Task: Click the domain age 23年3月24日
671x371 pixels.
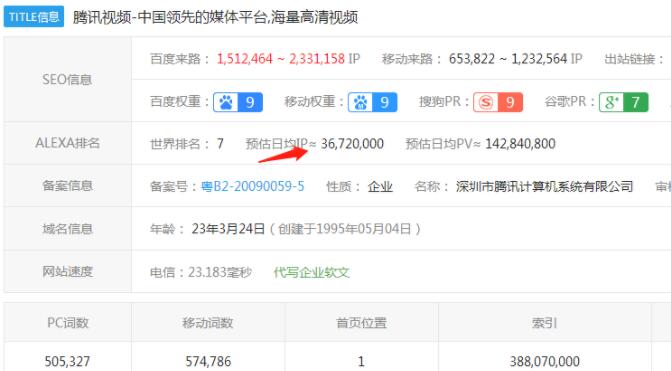Action: coord(228,229)
